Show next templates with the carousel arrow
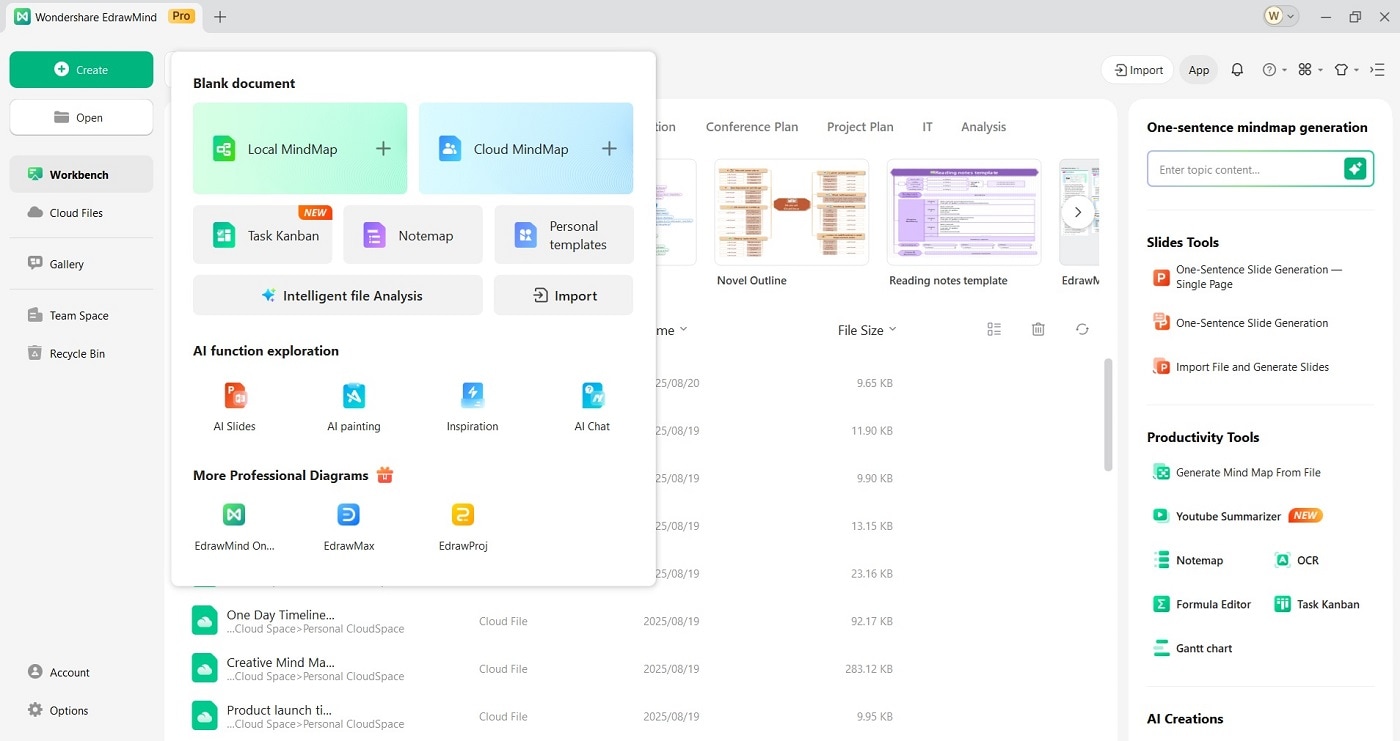1400x741 pixels. pos(1077,212)
